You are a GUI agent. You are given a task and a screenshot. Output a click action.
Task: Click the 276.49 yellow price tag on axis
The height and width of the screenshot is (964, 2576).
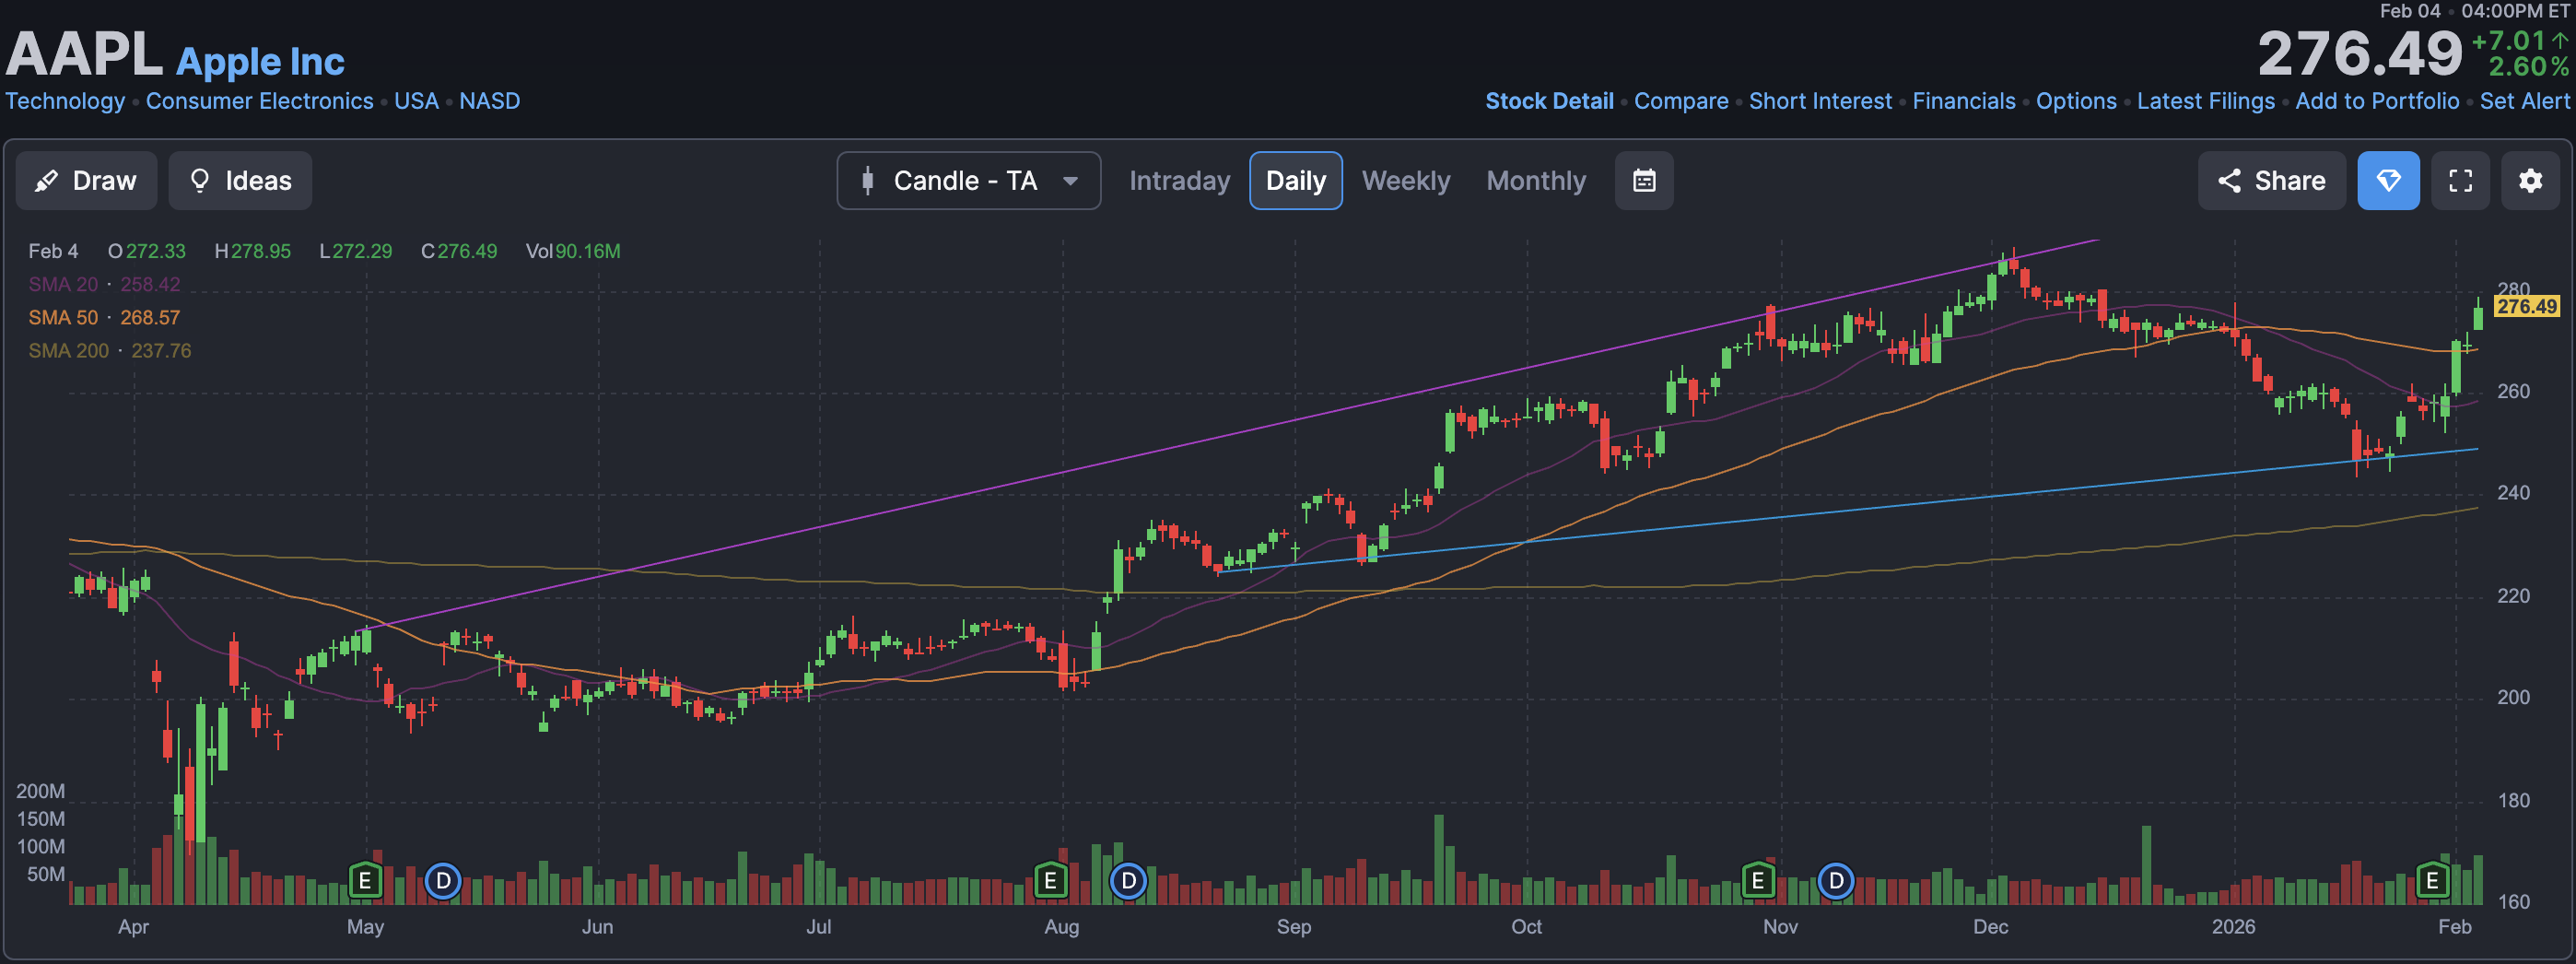[2527, 306]
